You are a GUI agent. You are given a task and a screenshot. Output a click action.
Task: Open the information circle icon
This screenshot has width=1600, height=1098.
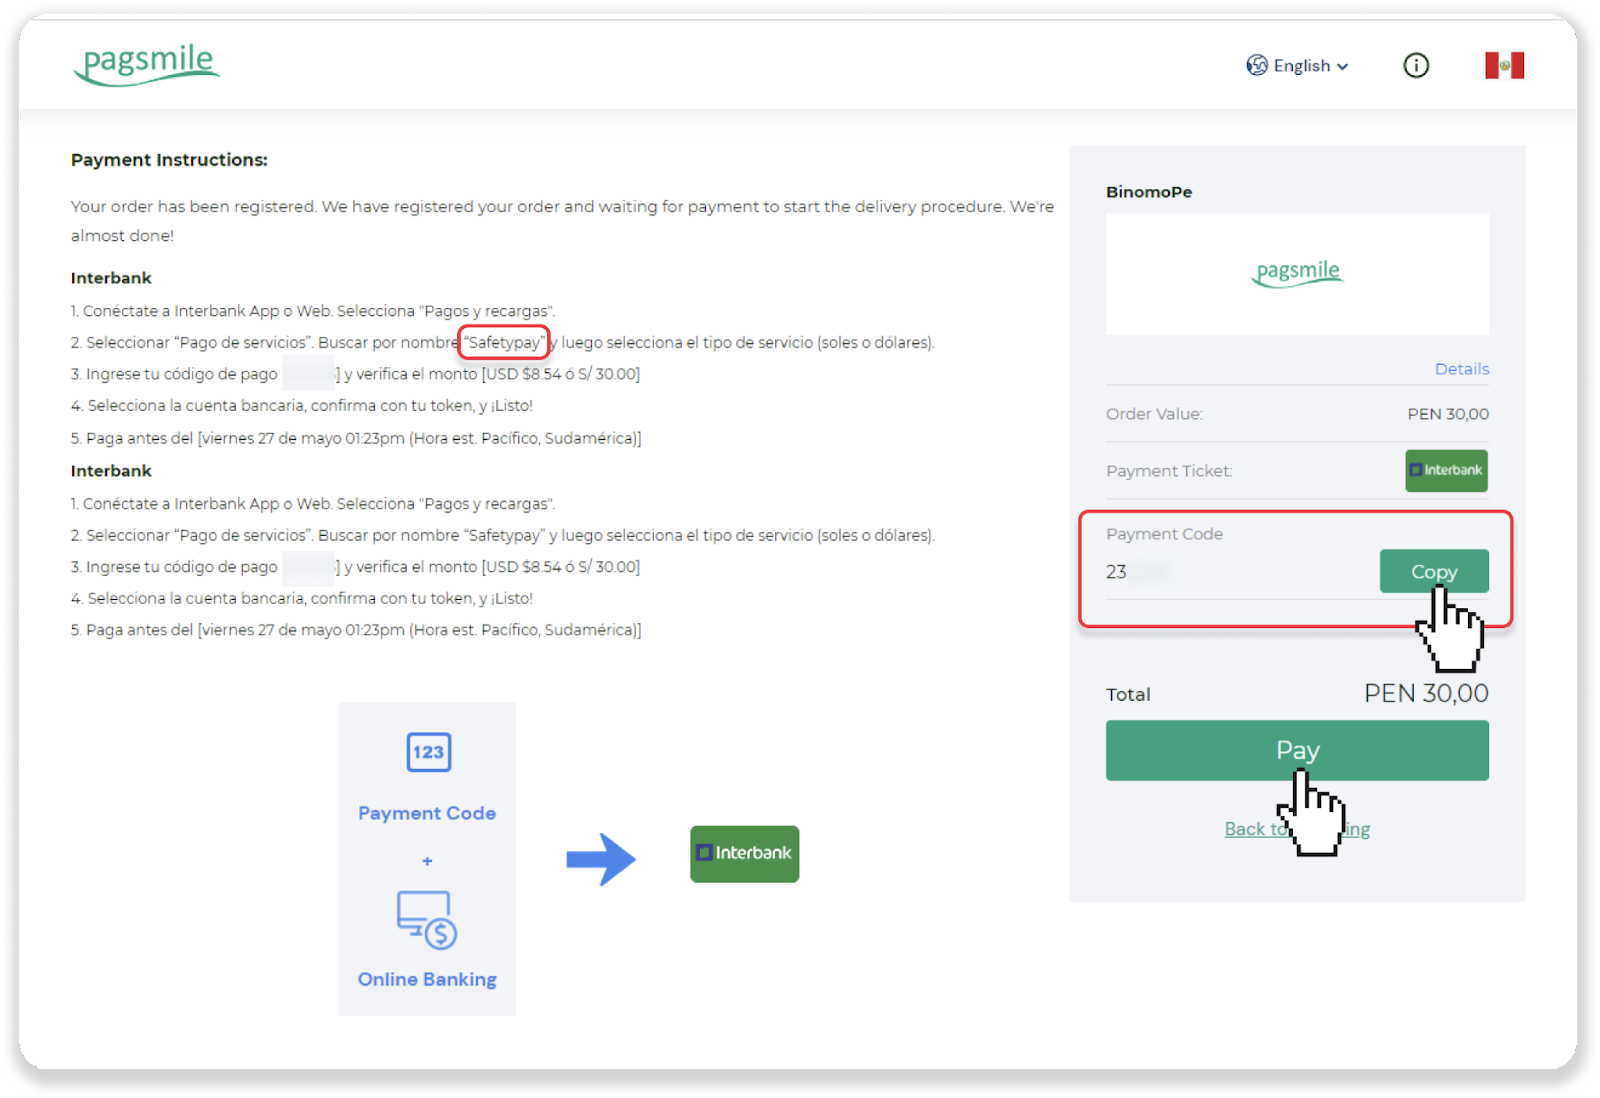(x=1416, y=66)
